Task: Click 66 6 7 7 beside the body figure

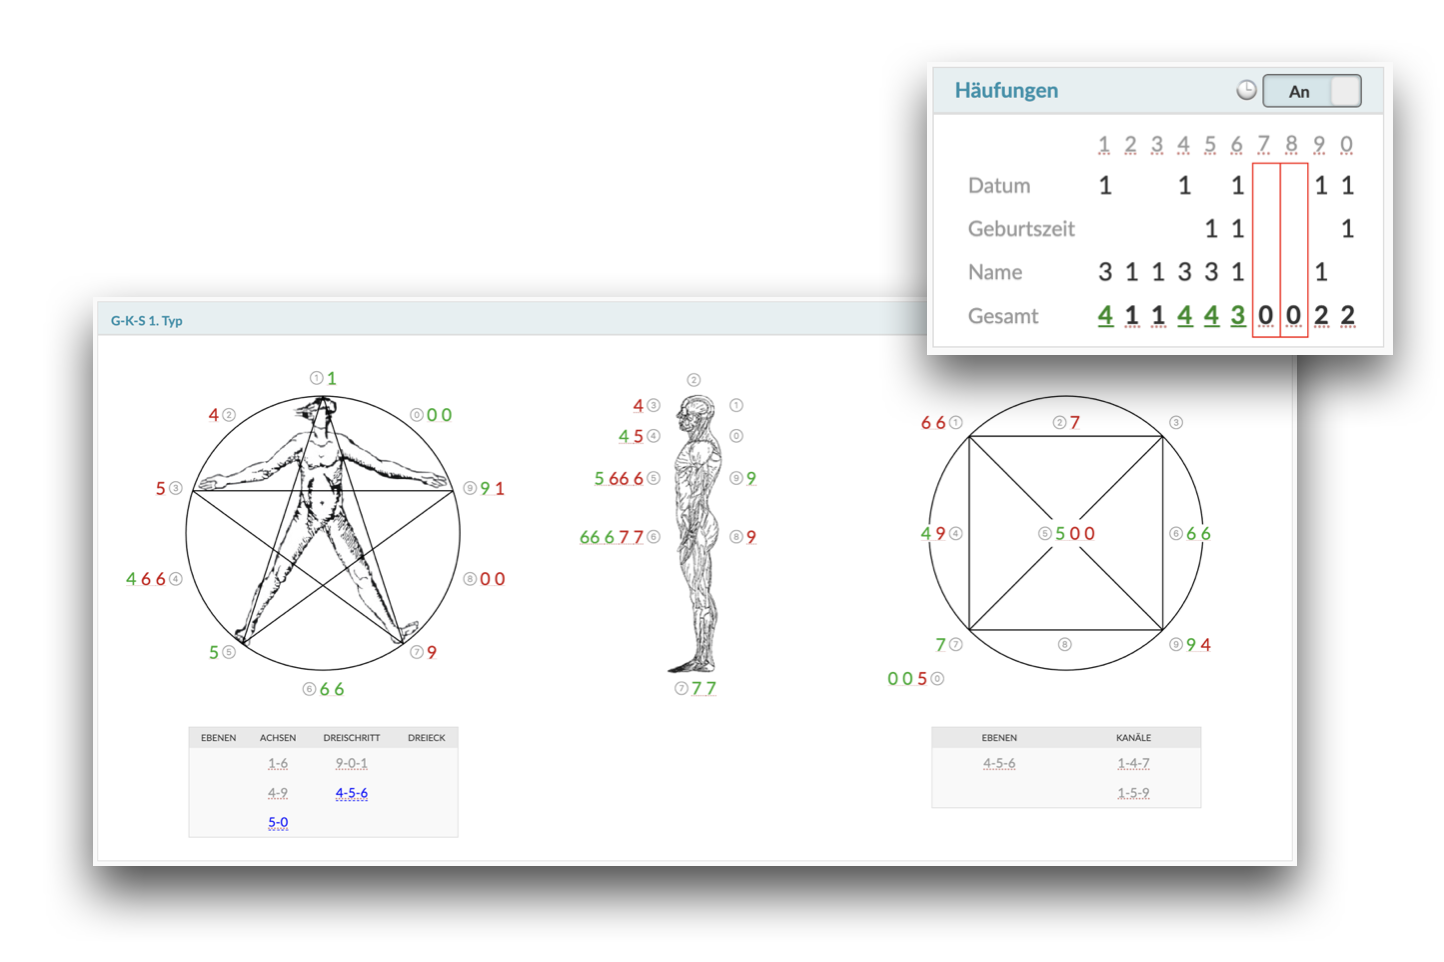Action: (x=612, y=537)
